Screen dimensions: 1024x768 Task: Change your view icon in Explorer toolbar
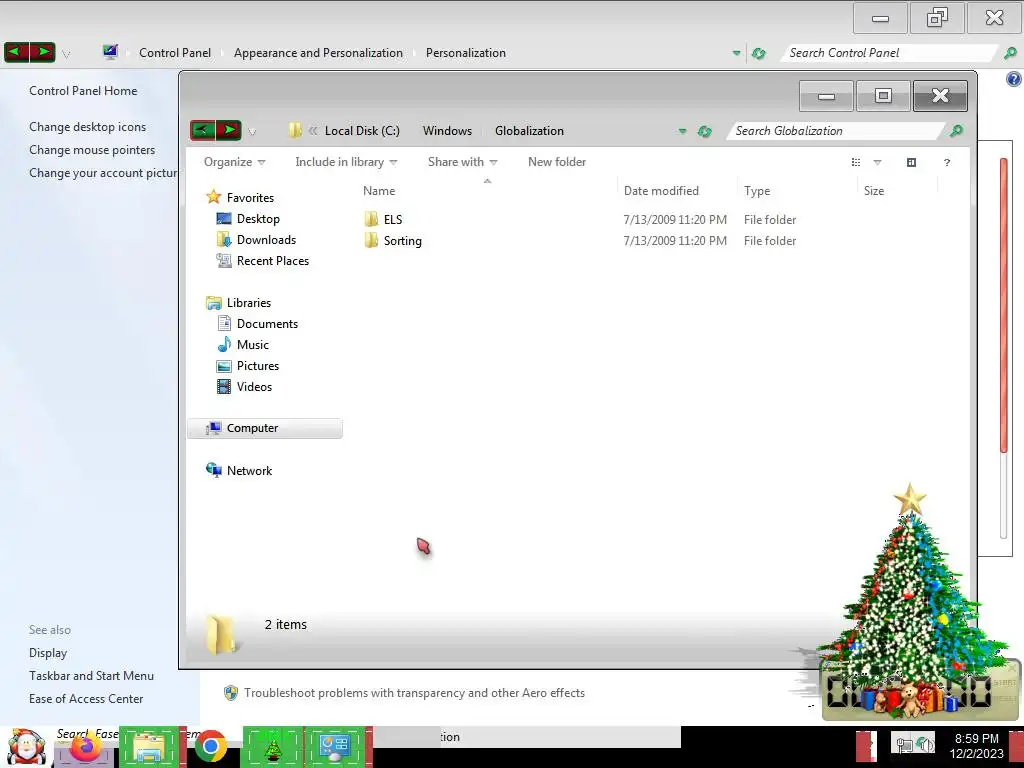tap(856, 162)
